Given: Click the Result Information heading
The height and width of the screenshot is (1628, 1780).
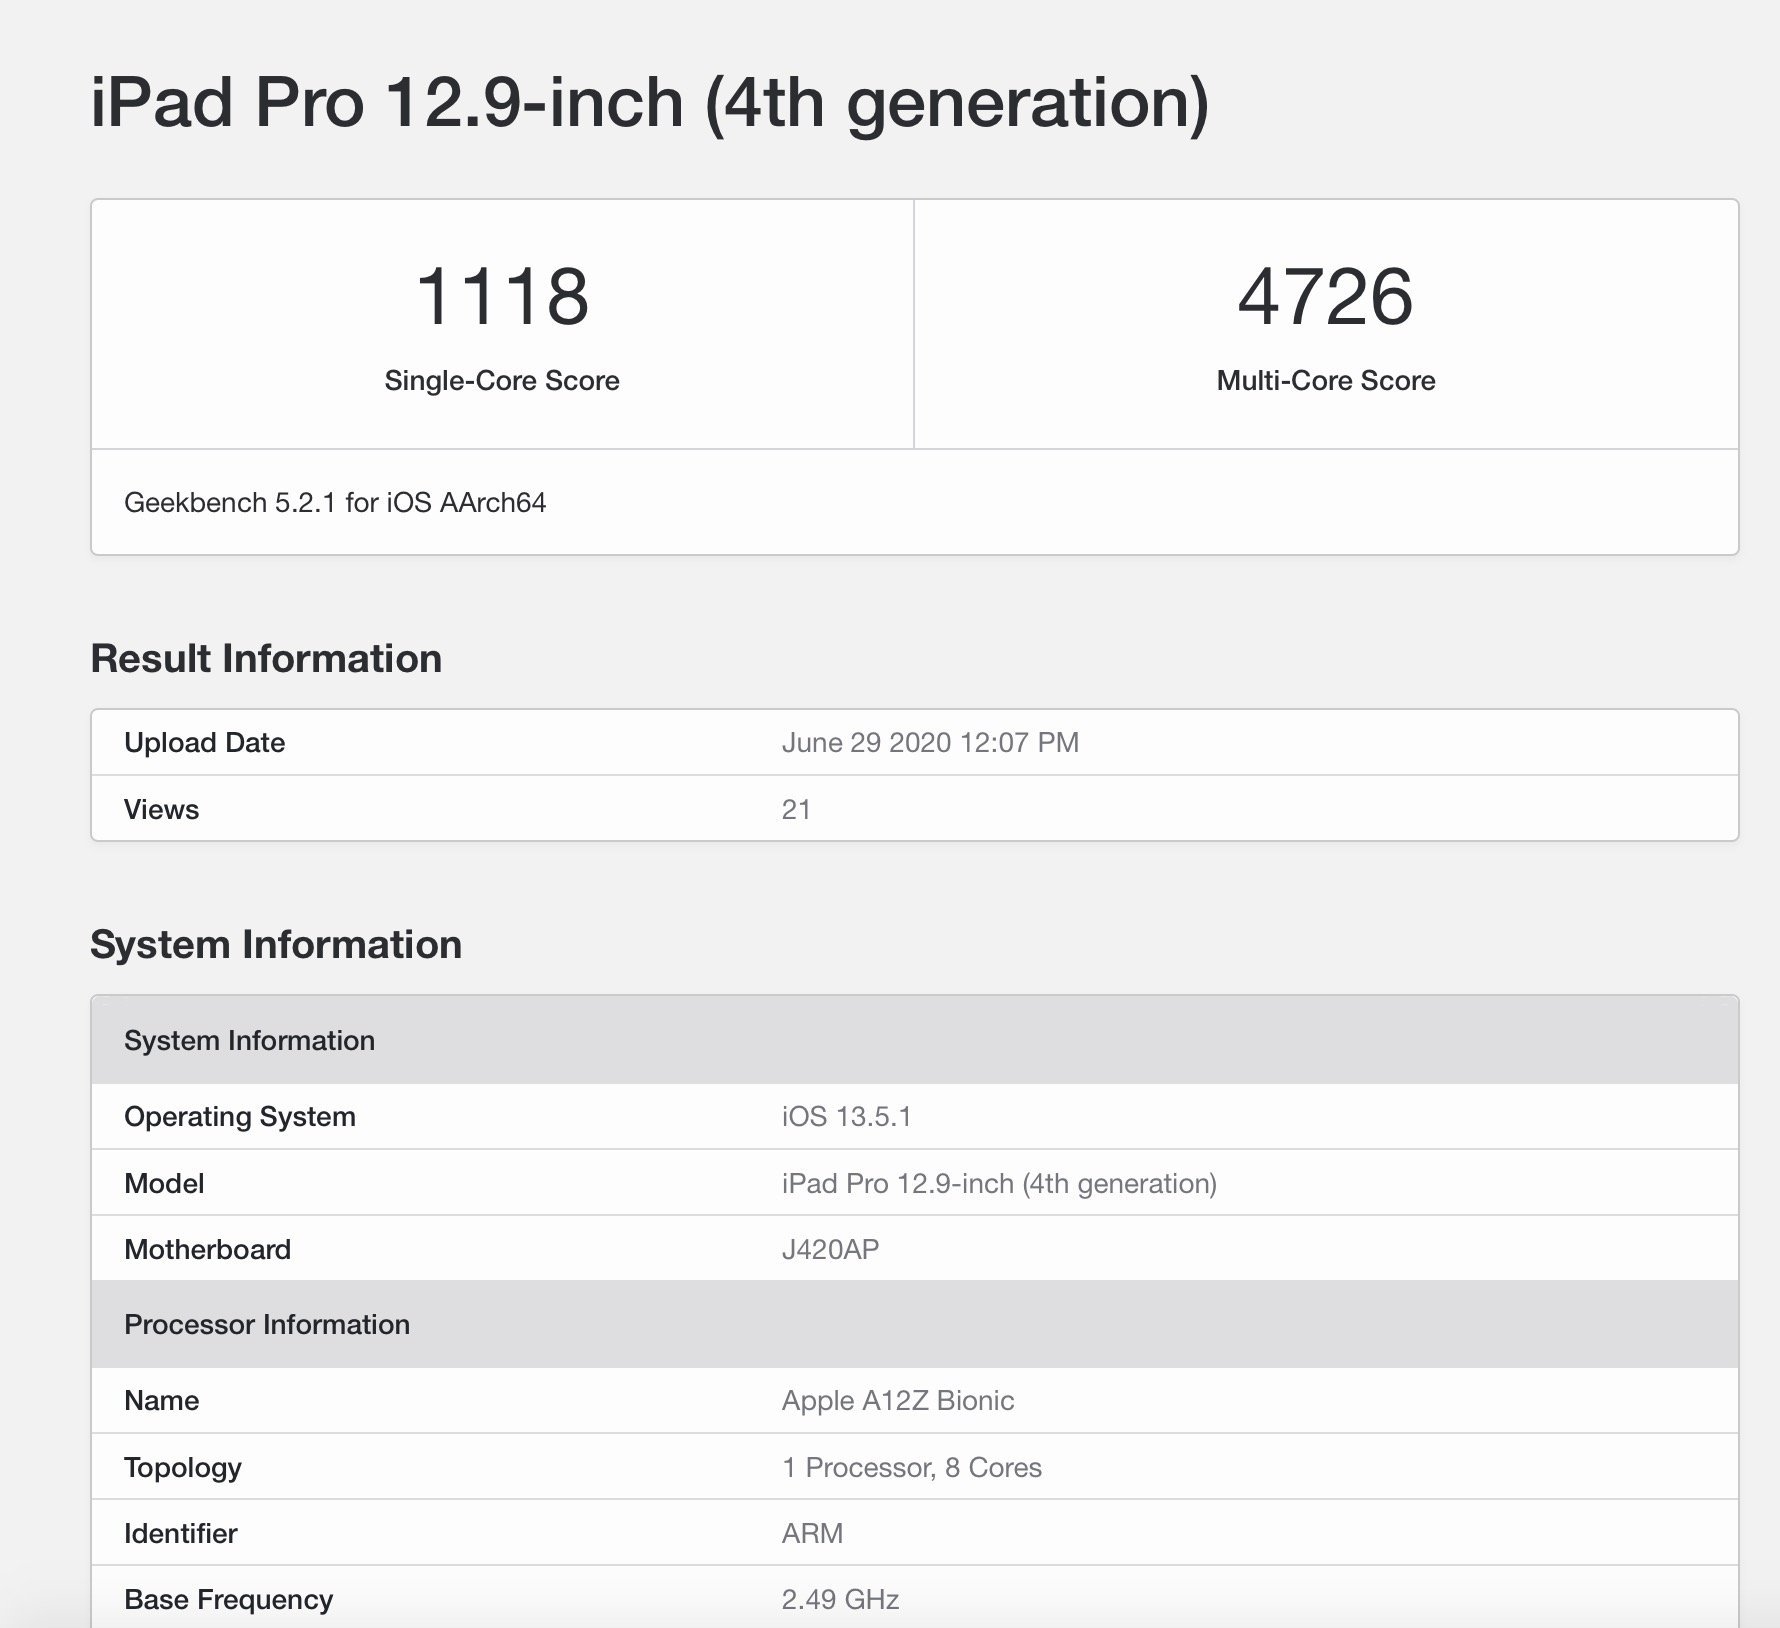Looking at the screenshot, I should coord(266,659).
